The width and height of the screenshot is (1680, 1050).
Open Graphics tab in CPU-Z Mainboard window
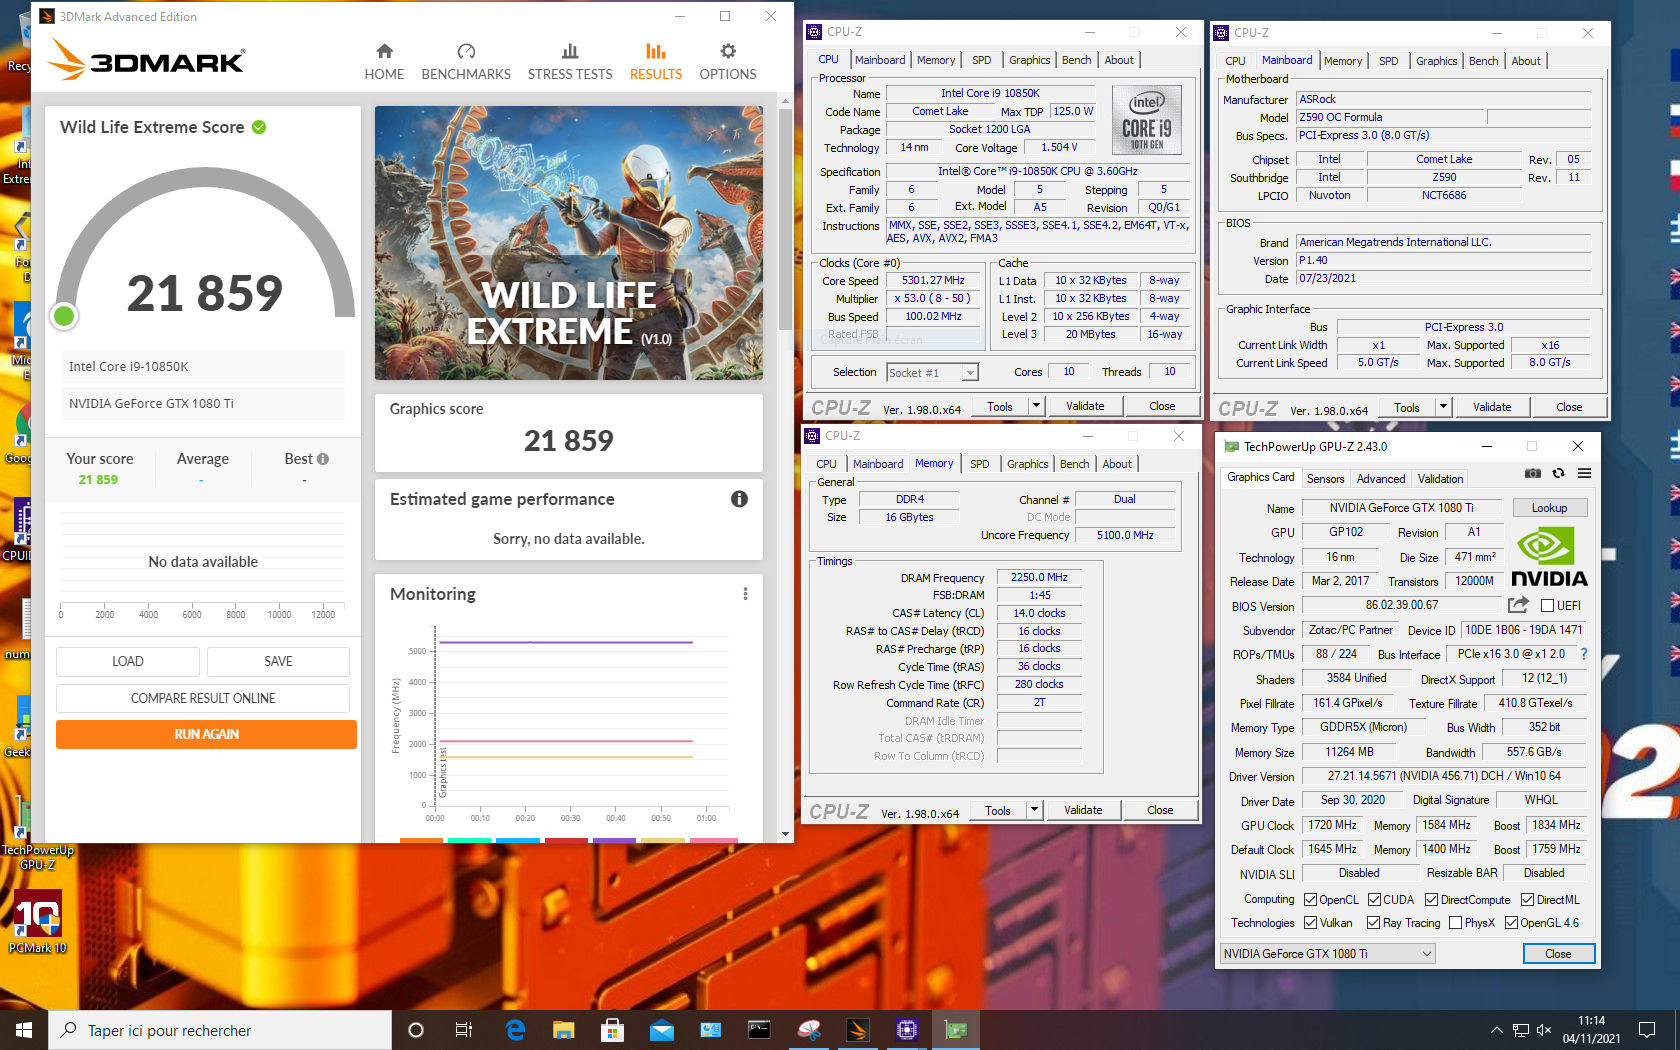(x=1436, y=61)
